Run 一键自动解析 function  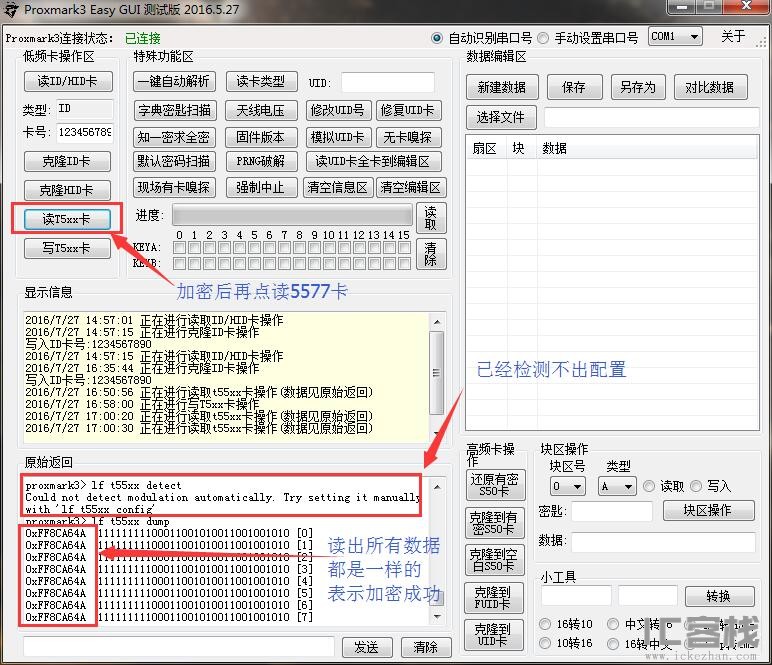coord(174,81)
